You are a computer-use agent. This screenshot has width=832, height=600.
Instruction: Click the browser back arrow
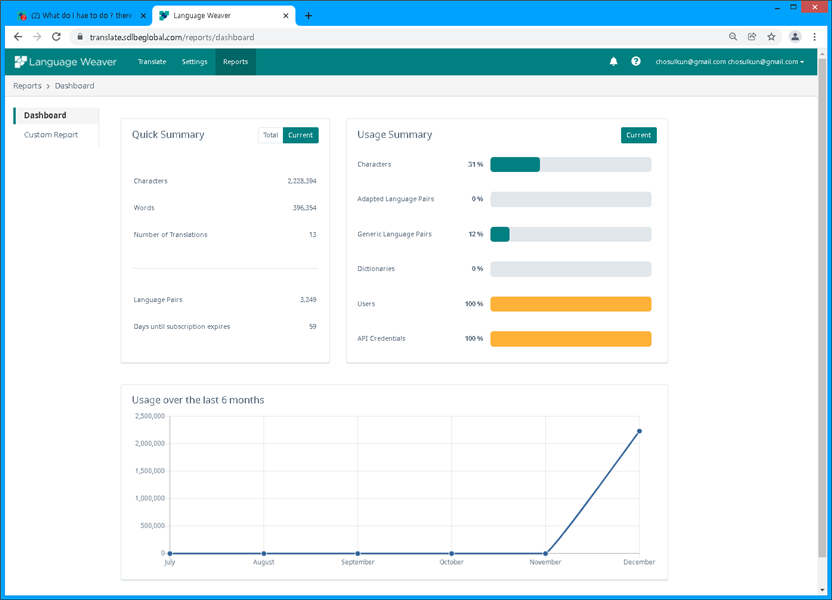click(x=17, y=36)
